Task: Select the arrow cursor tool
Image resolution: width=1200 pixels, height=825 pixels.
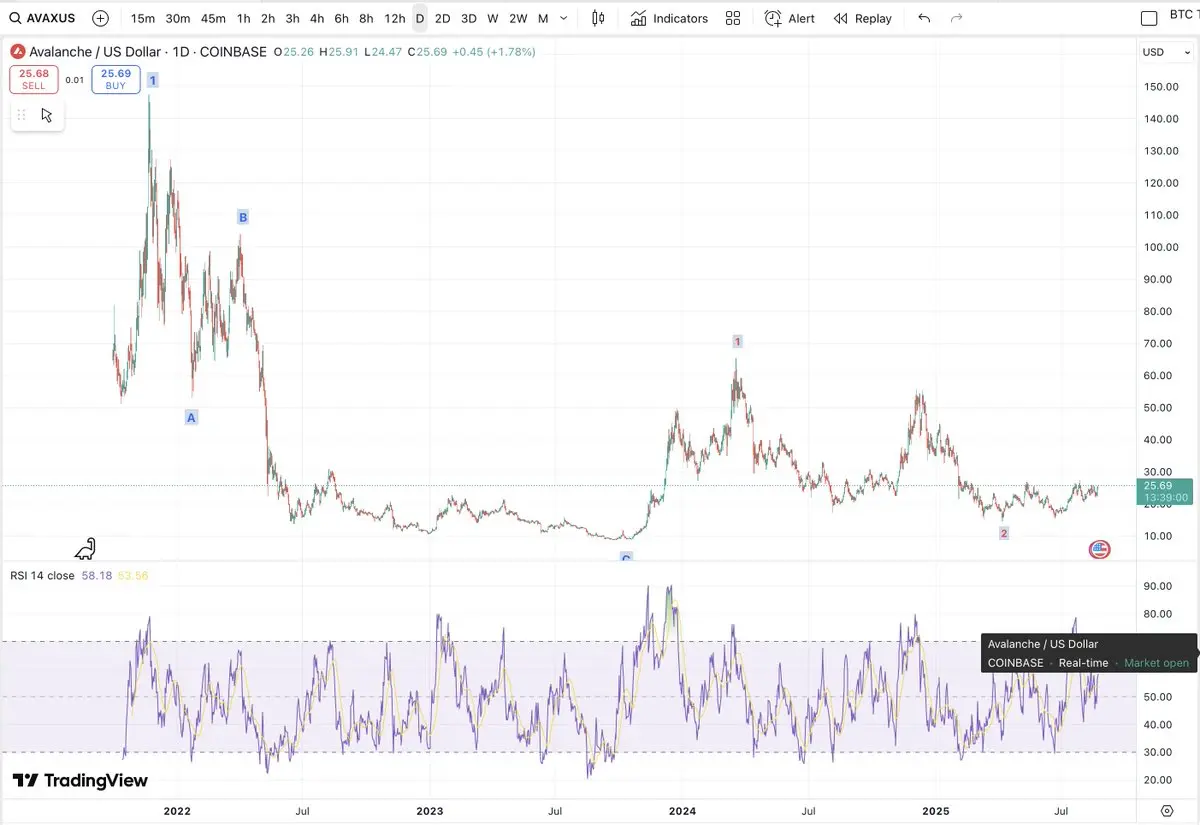Action: click(47, 115)
